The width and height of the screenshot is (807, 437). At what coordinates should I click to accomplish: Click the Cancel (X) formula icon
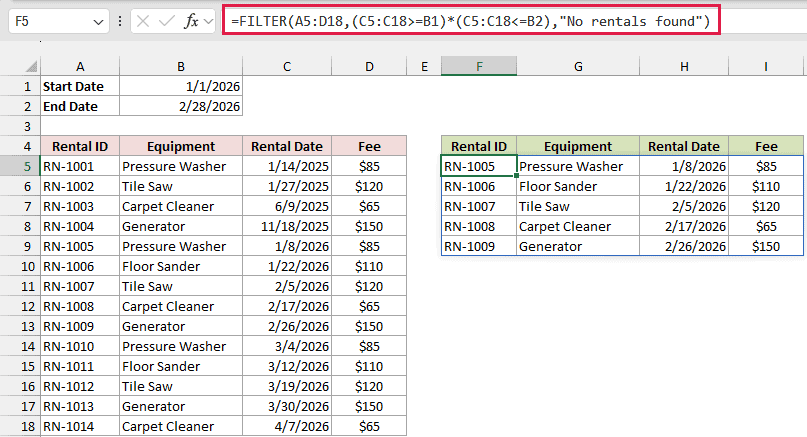(x=143, y=22)
